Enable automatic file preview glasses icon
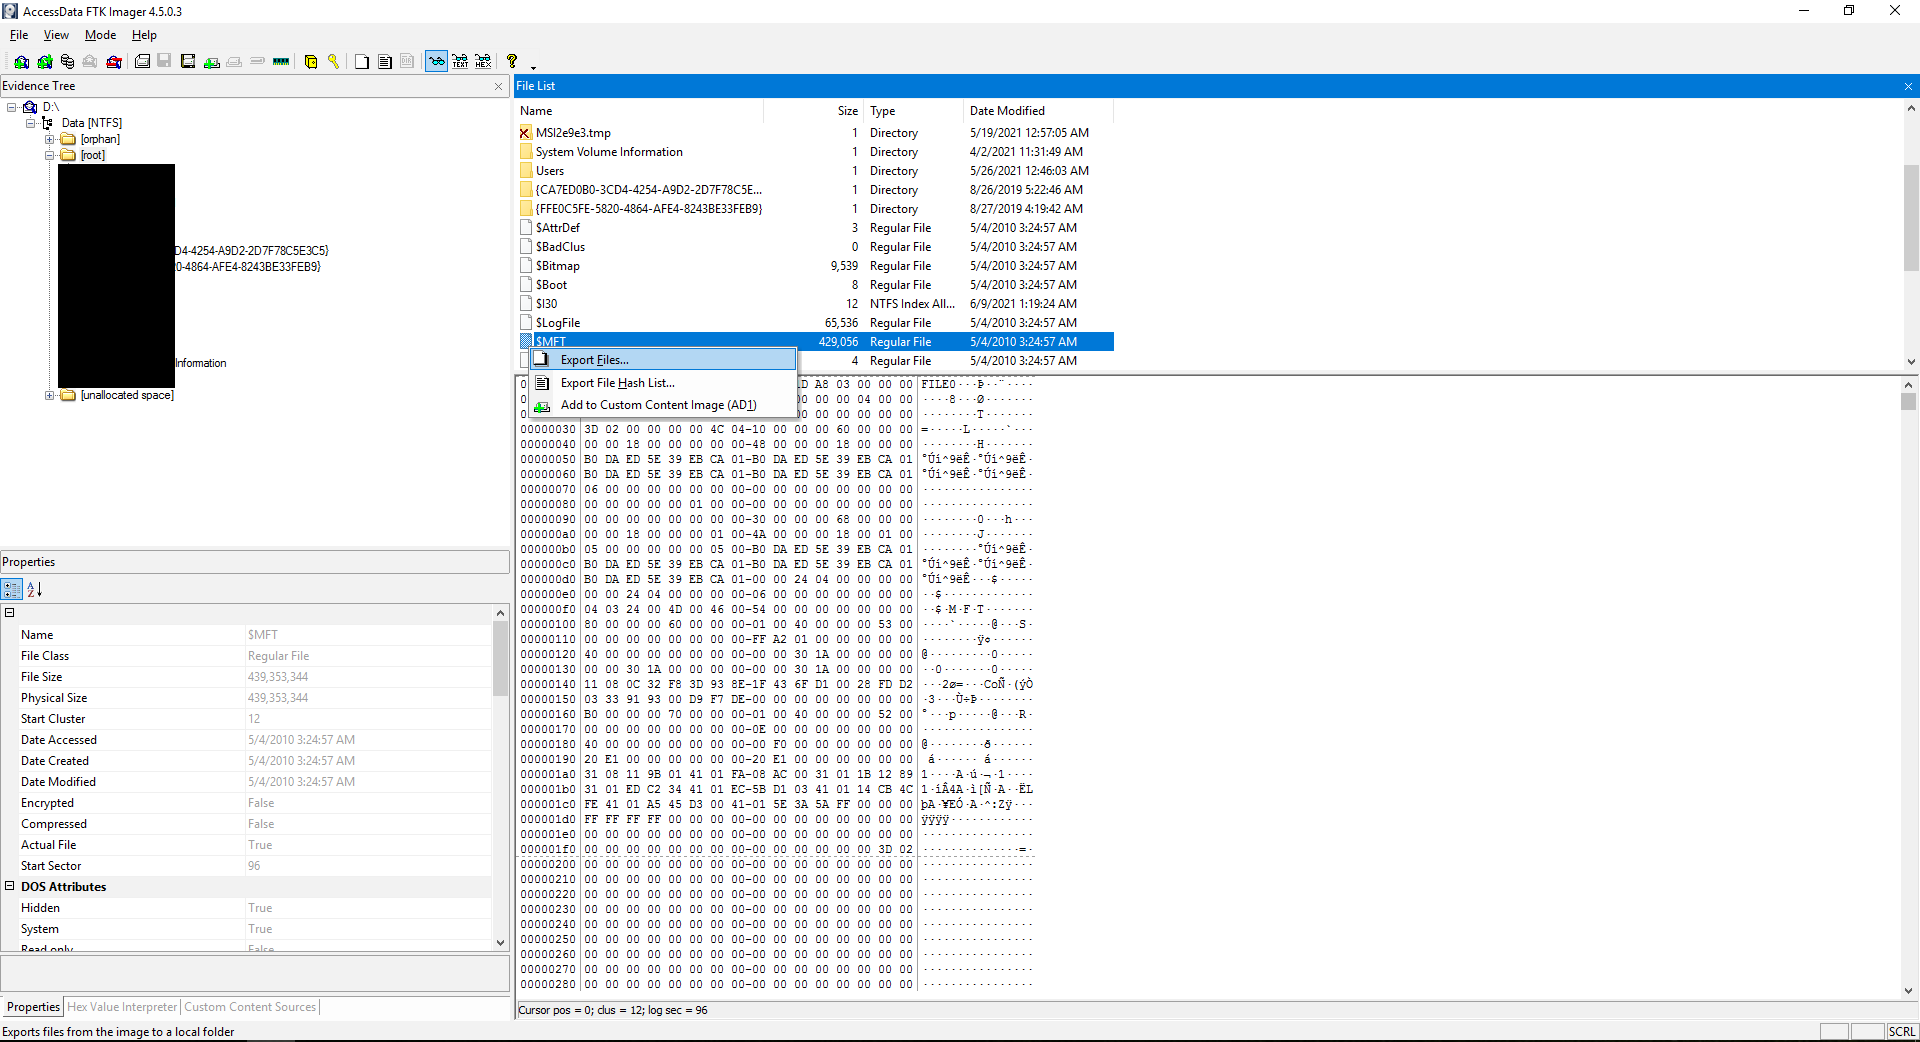 (436, 62)
